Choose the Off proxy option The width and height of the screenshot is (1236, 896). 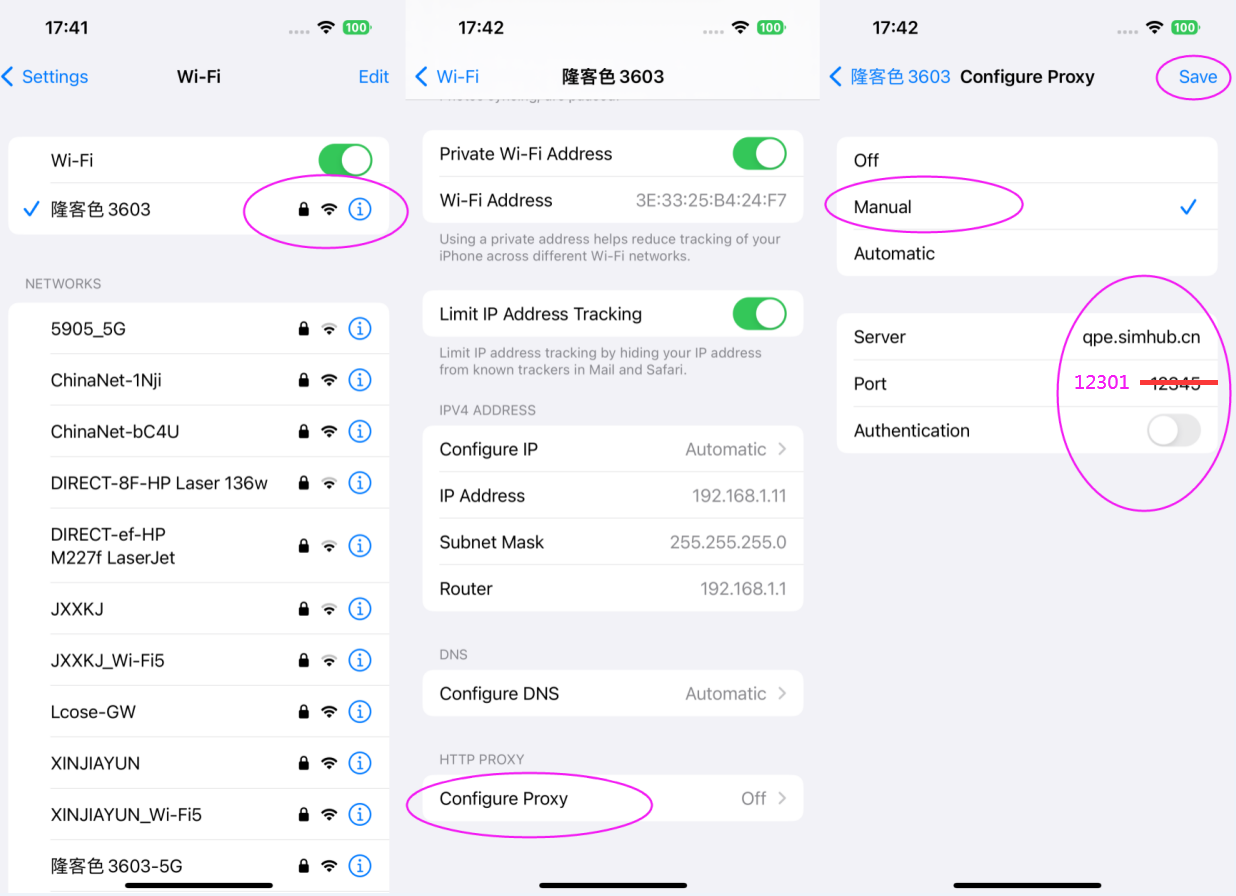[x=1027, y=160]
